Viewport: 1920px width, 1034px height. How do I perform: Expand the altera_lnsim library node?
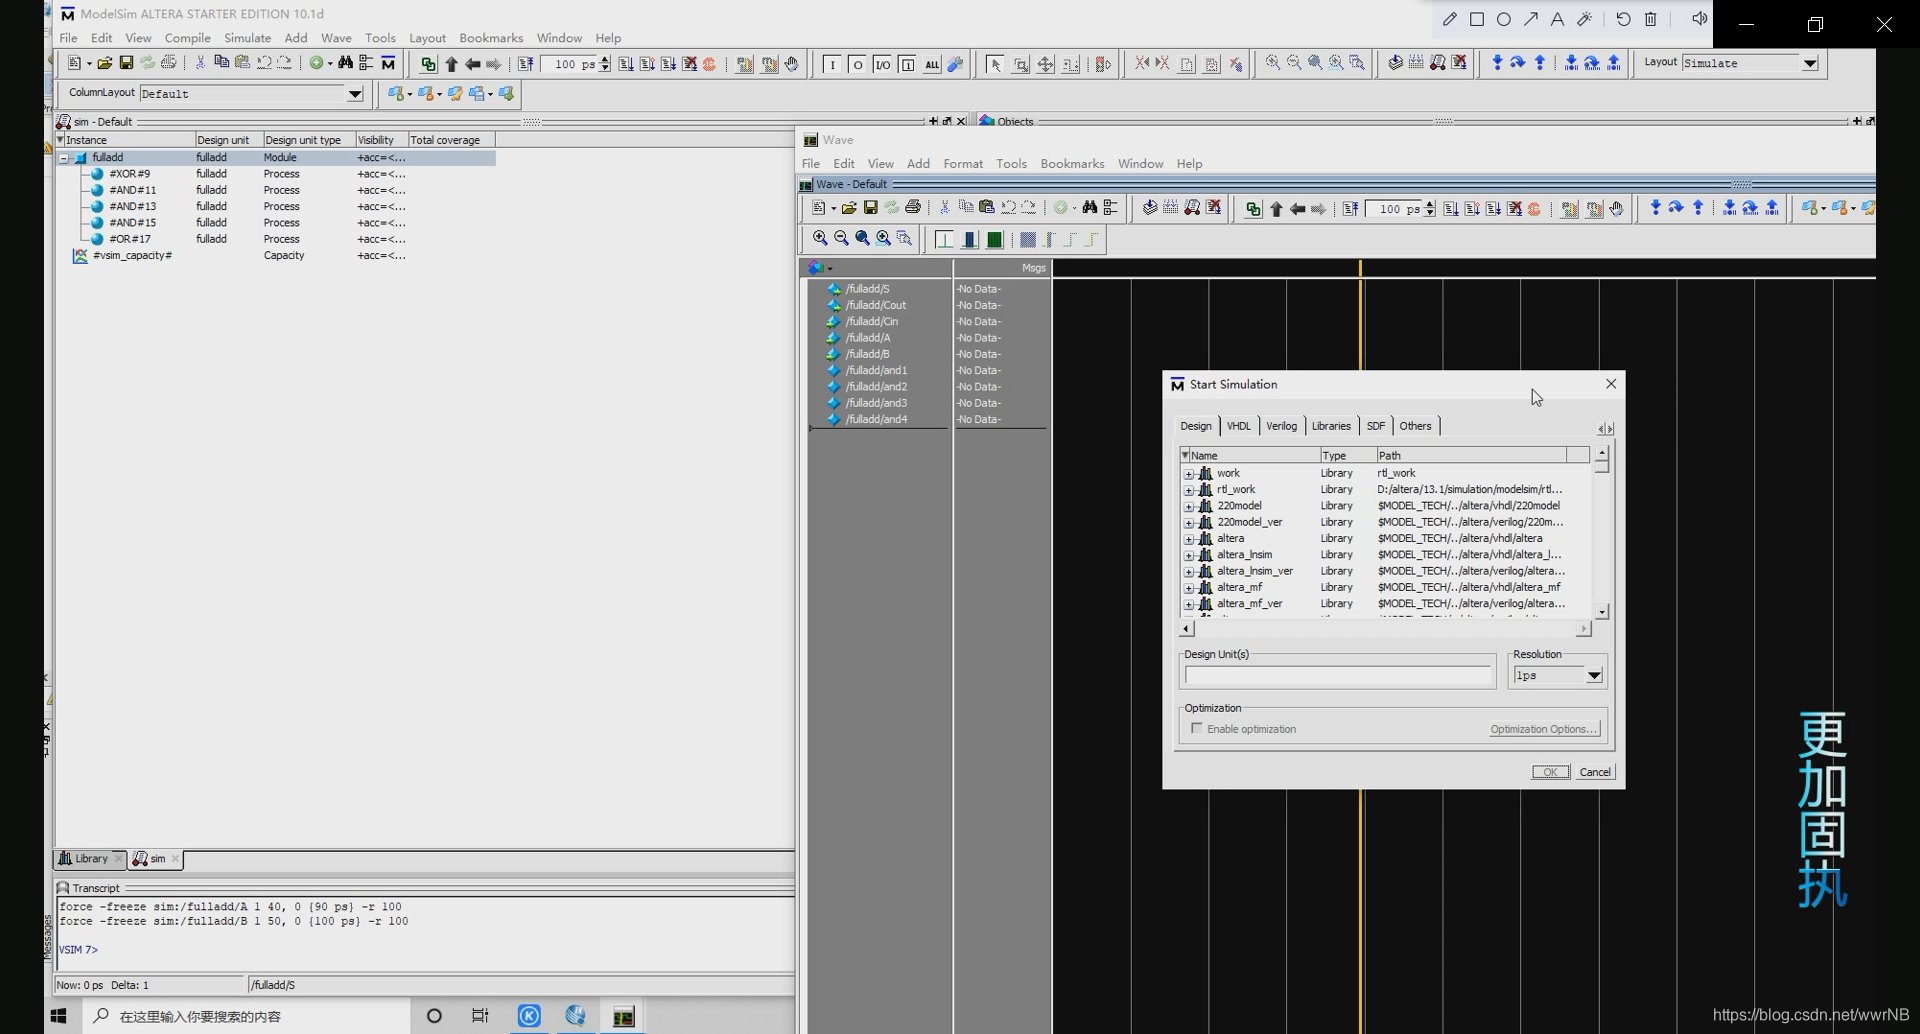click(x=1189, y=555)
